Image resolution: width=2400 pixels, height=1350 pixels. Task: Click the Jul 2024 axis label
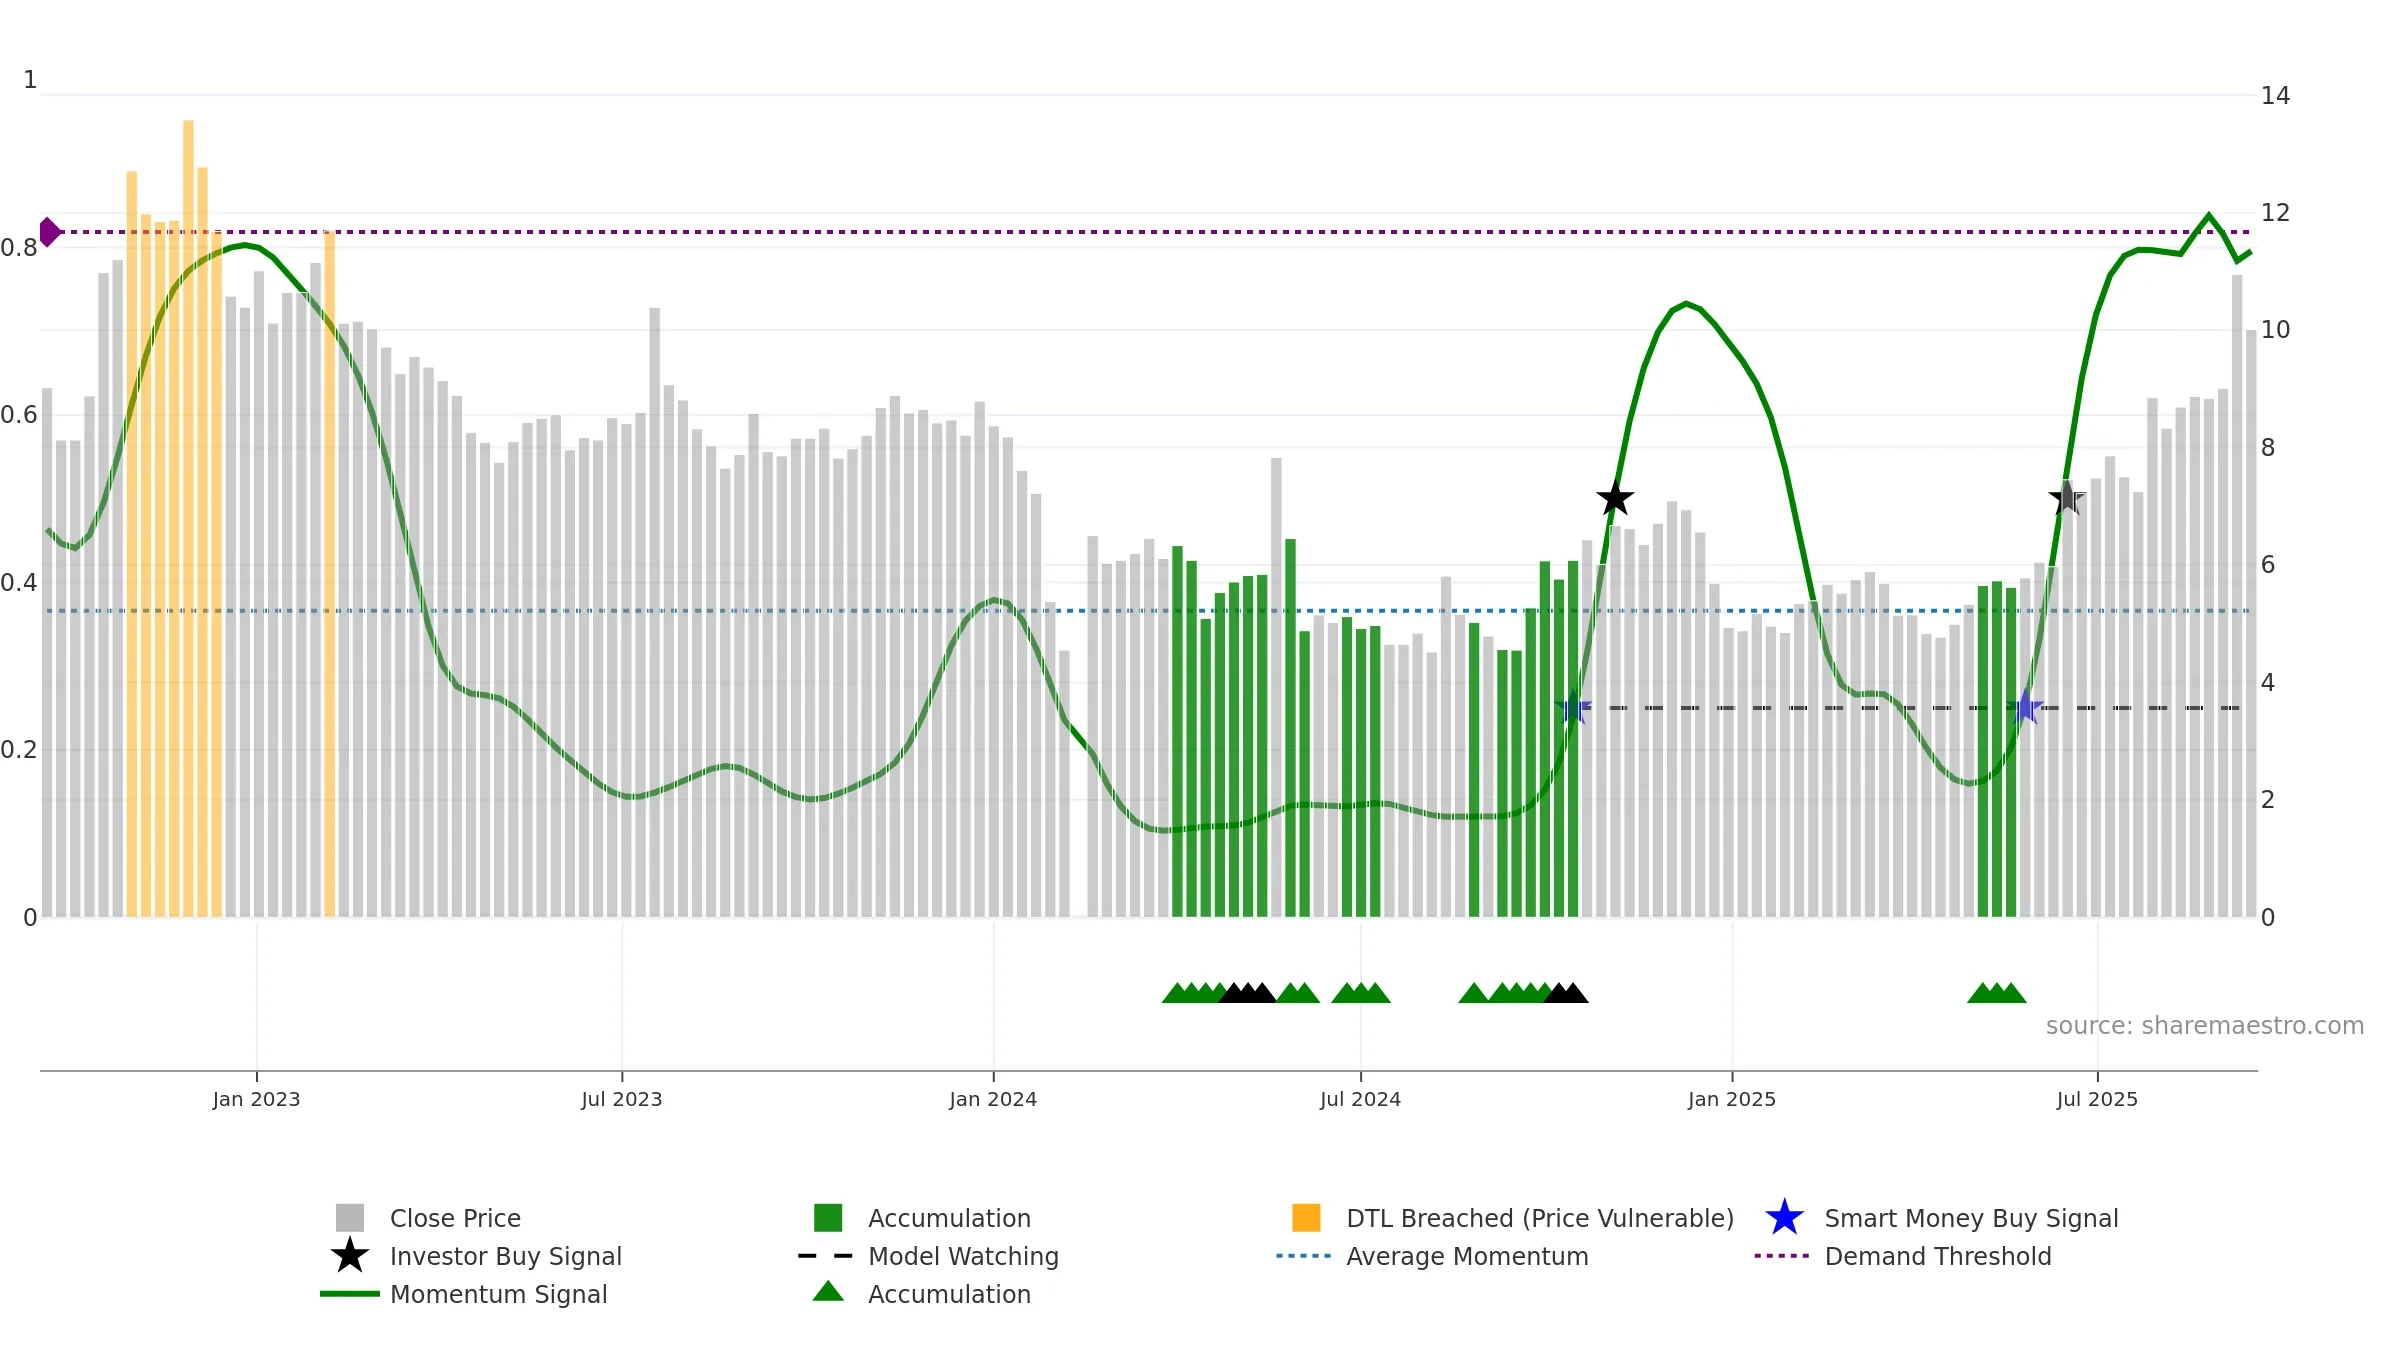click(x=1360, y=1099)
